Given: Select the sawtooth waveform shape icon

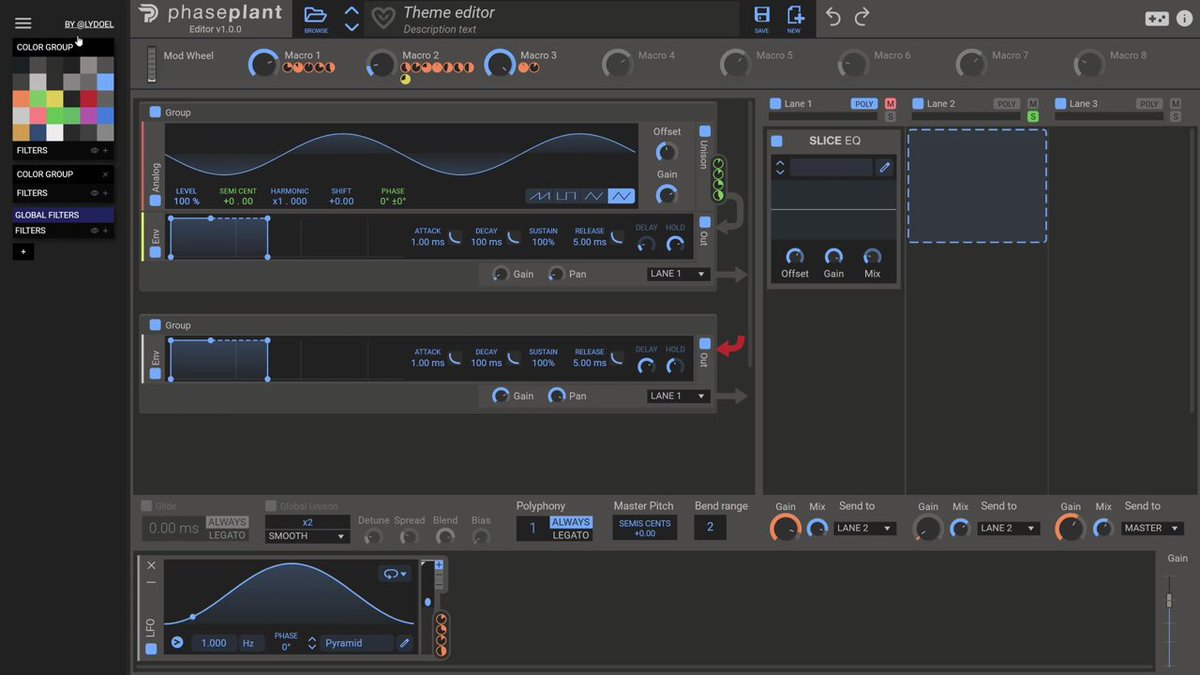Looking at the screenshot, I should (540, 196).
